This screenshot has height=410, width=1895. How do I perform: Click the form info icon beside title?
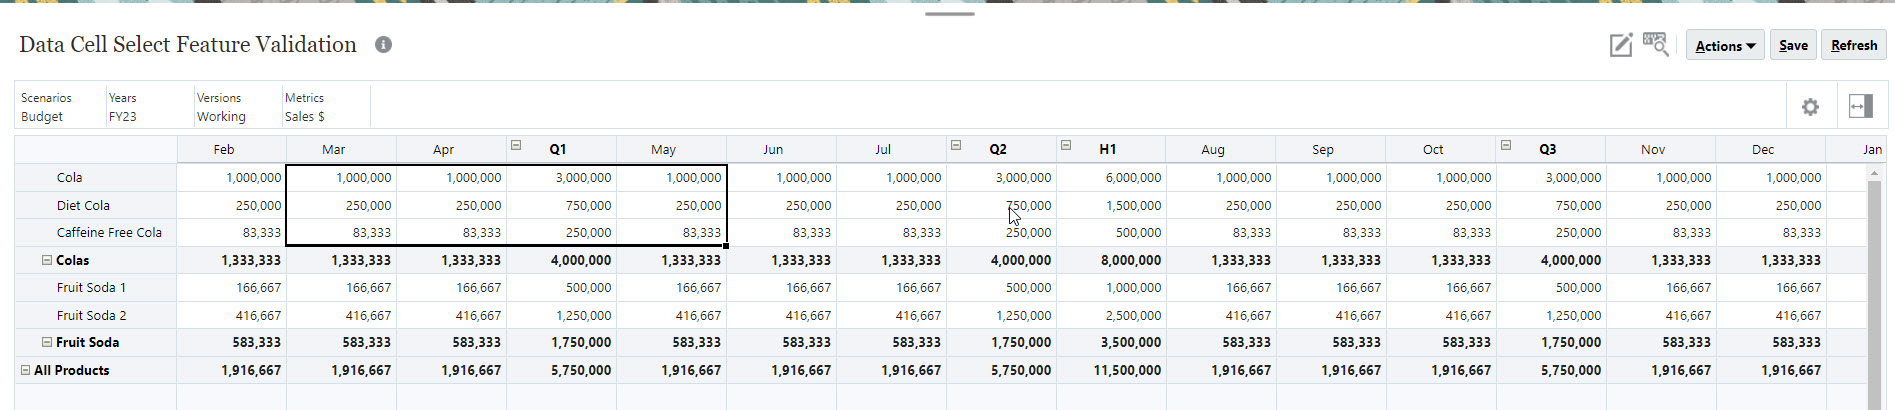click(383, 44)
